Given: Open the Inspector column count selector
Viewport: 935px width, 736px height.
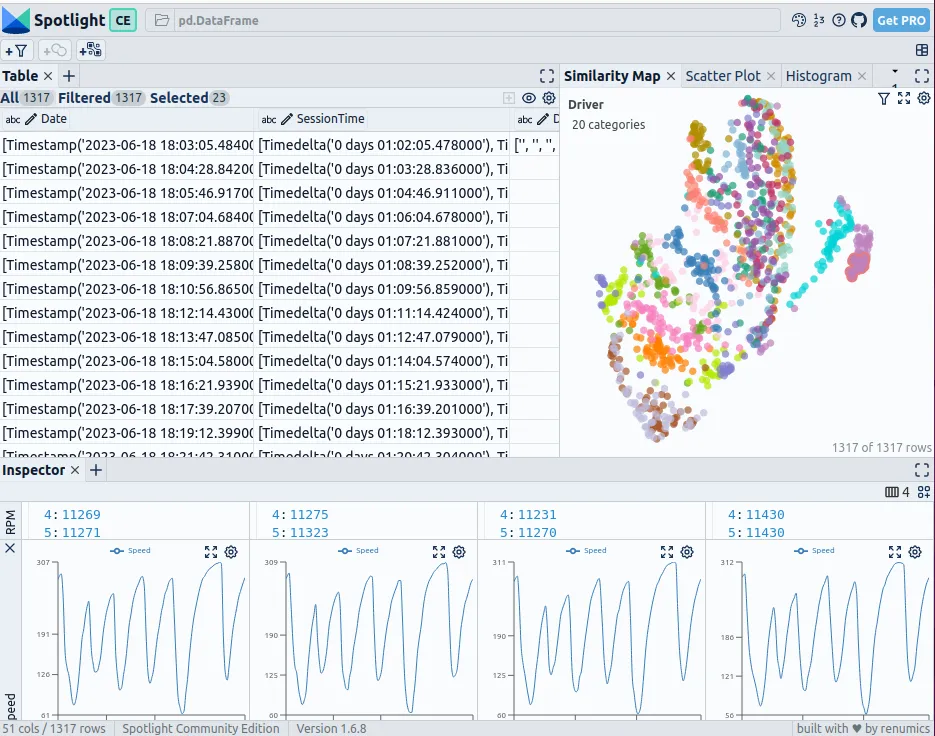Looking at the screenshot, I should [x=897, y=492].
